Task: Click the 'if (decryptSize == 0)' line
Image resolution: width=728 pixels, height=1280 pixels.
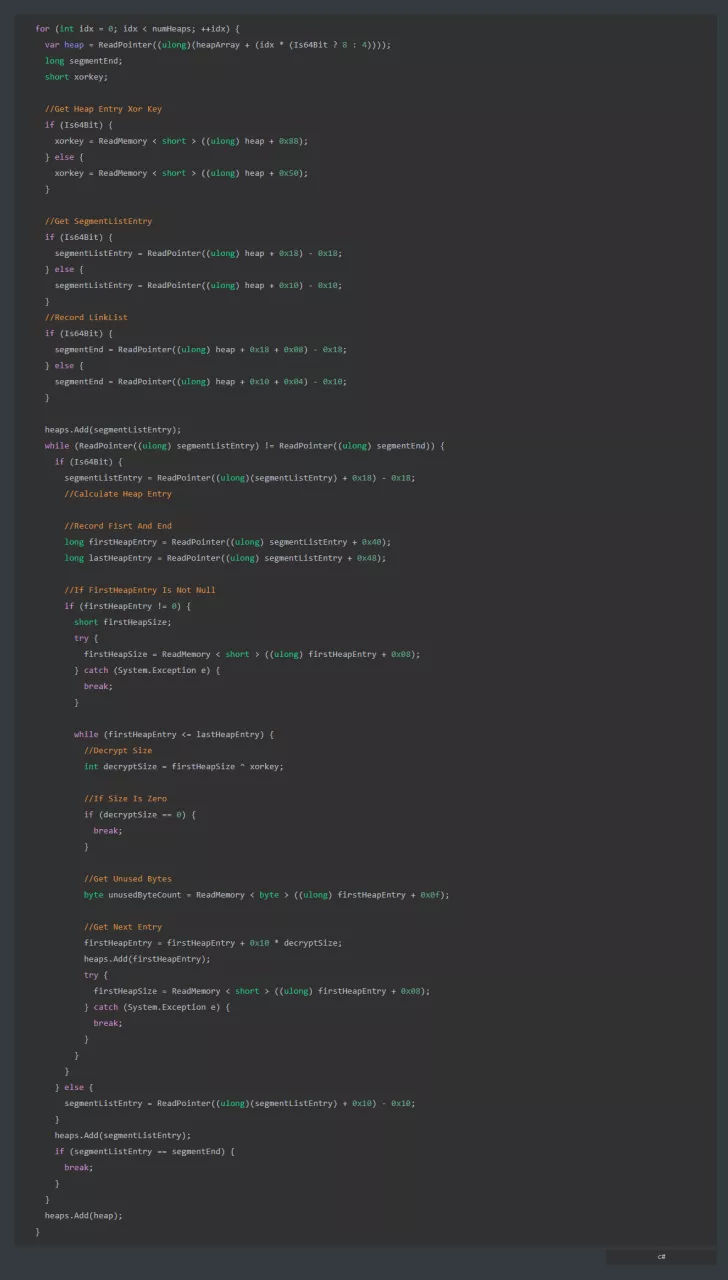Action: point(140,814)
